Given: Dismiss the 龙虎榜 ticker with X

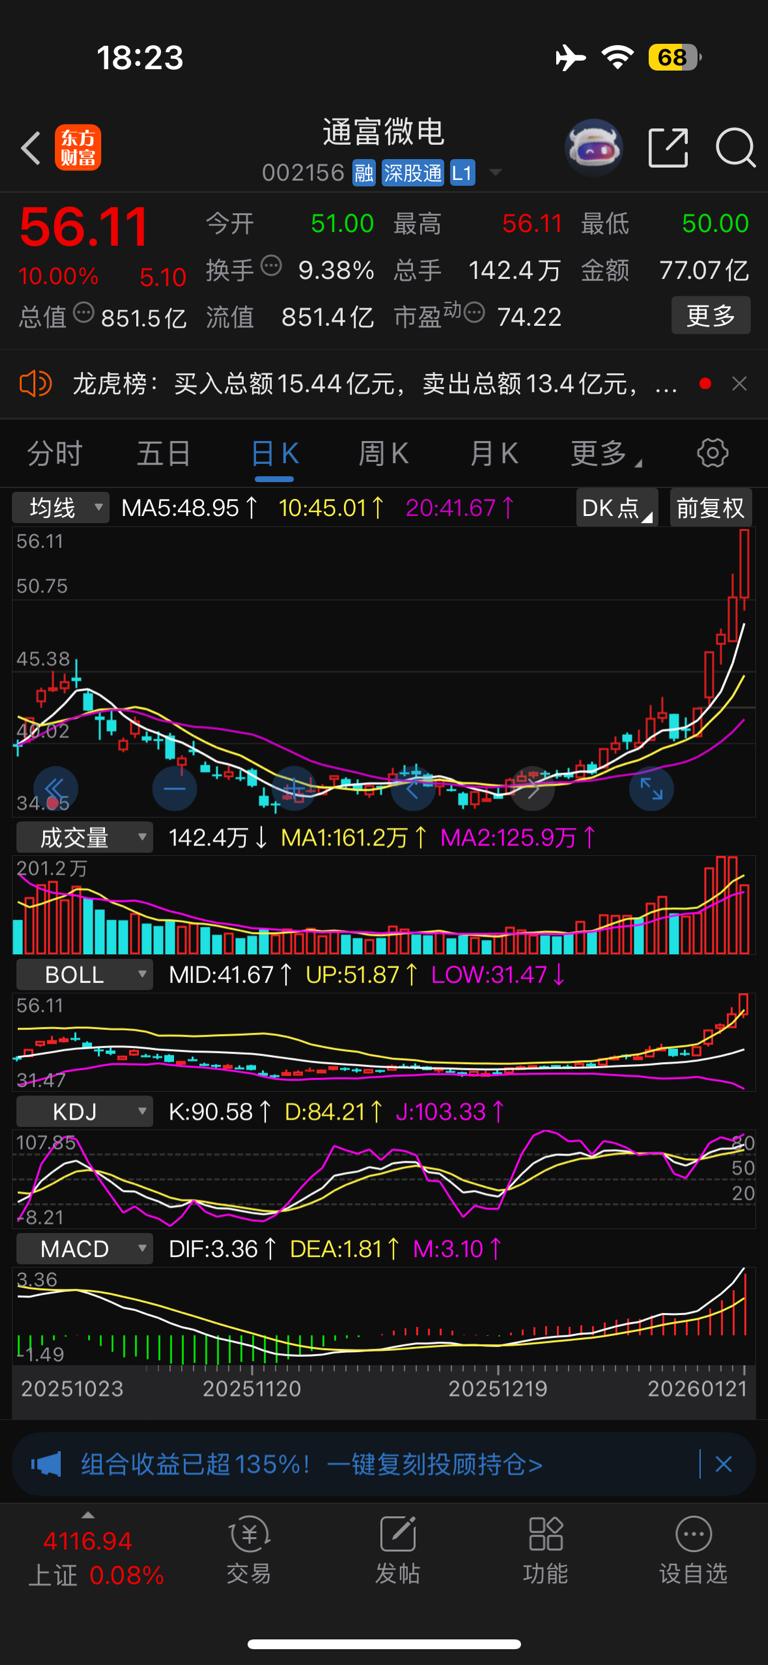Looking at the screenshot, I should point(739,383).
